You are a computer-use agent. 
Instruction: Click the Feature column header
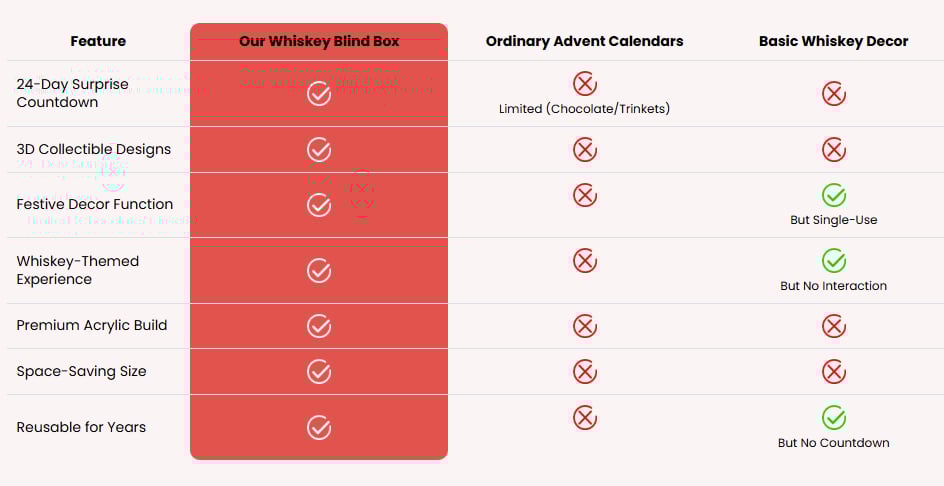(98, 41)
